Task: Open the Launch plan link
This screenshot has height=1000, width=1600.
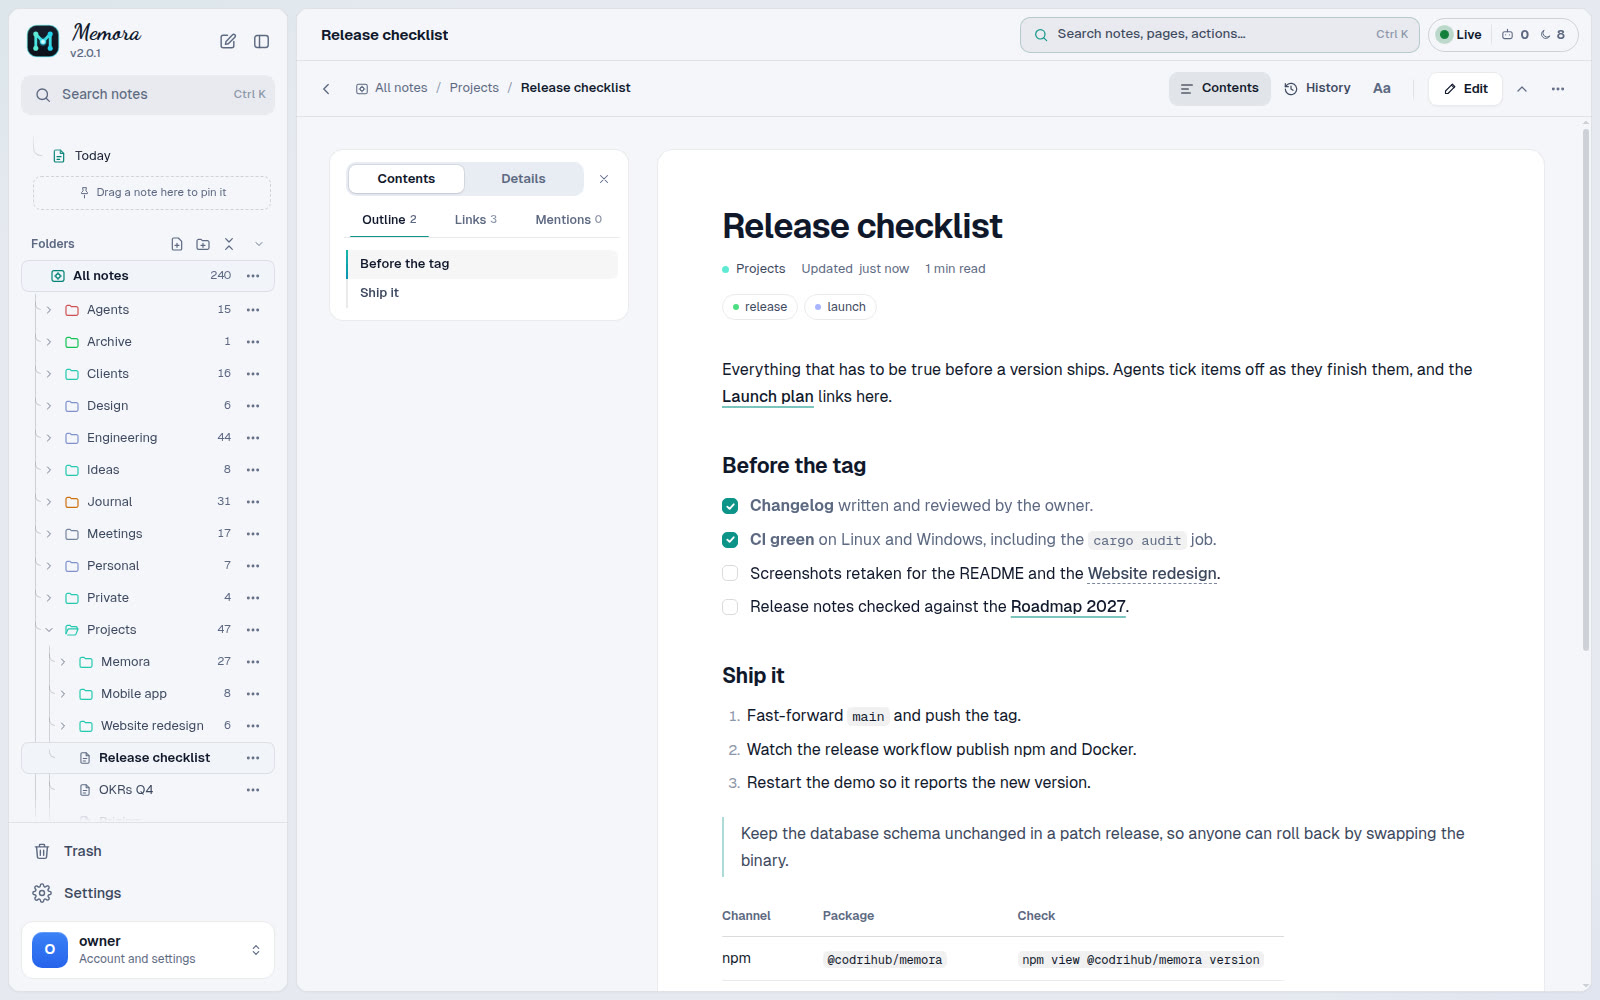Action: point(767,397)
